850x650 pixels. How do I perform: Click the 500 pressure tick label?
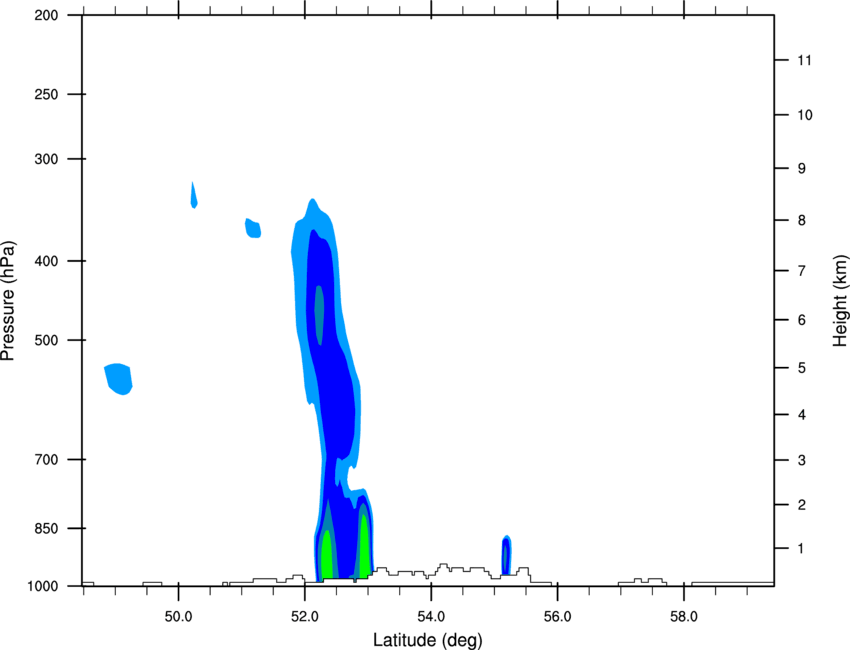[46, 340]
